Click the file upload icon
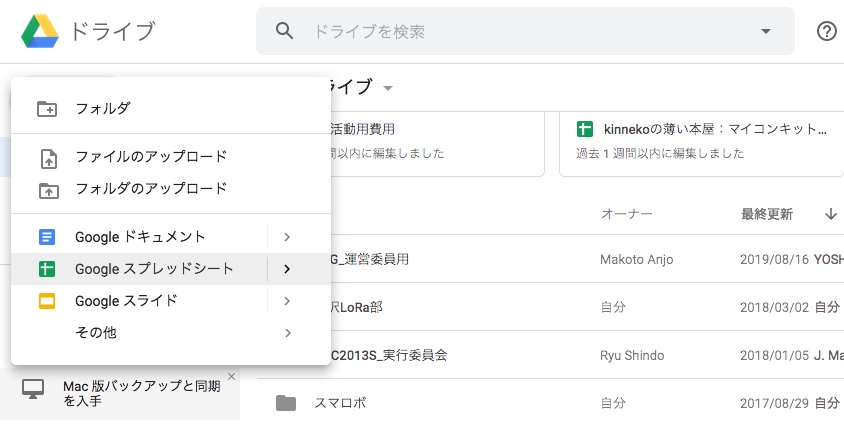 pyautogui.click(x=47, y=157)
